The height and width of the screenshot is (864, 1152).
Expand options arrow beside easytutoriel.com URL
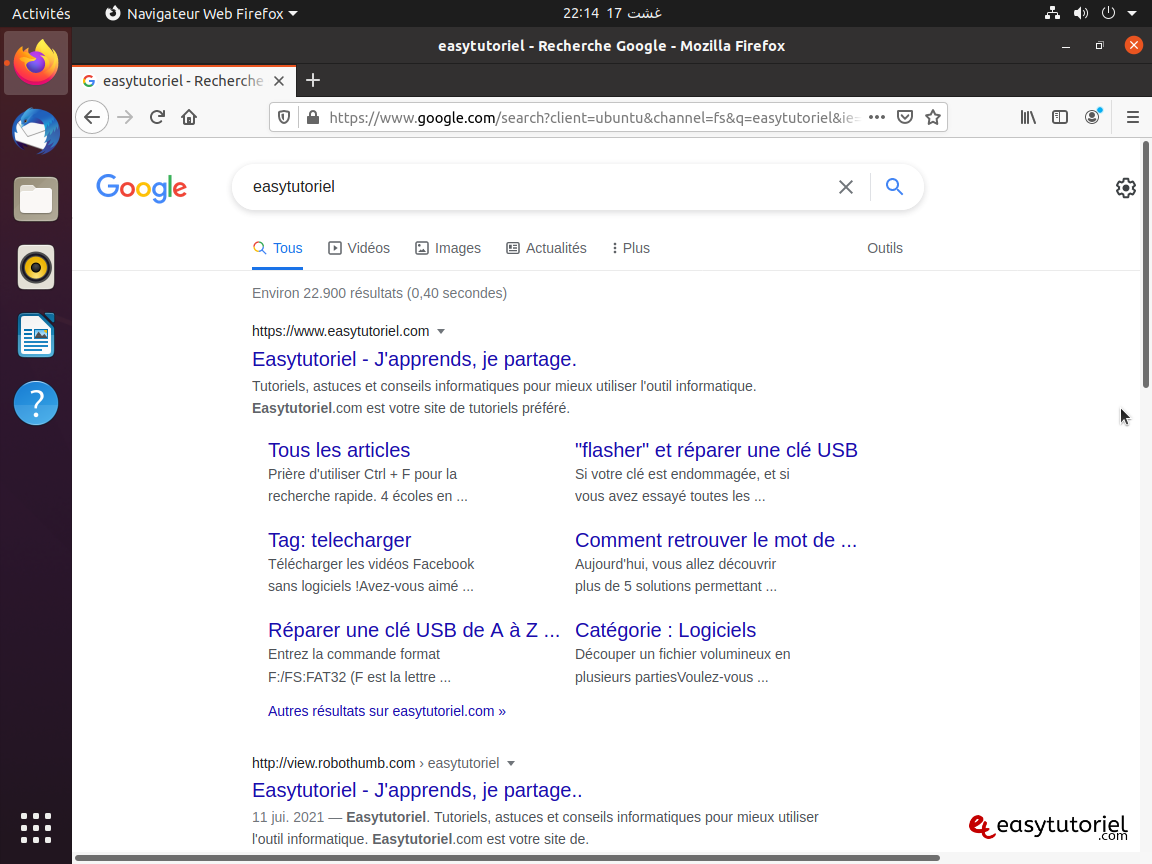pos(441,331)
